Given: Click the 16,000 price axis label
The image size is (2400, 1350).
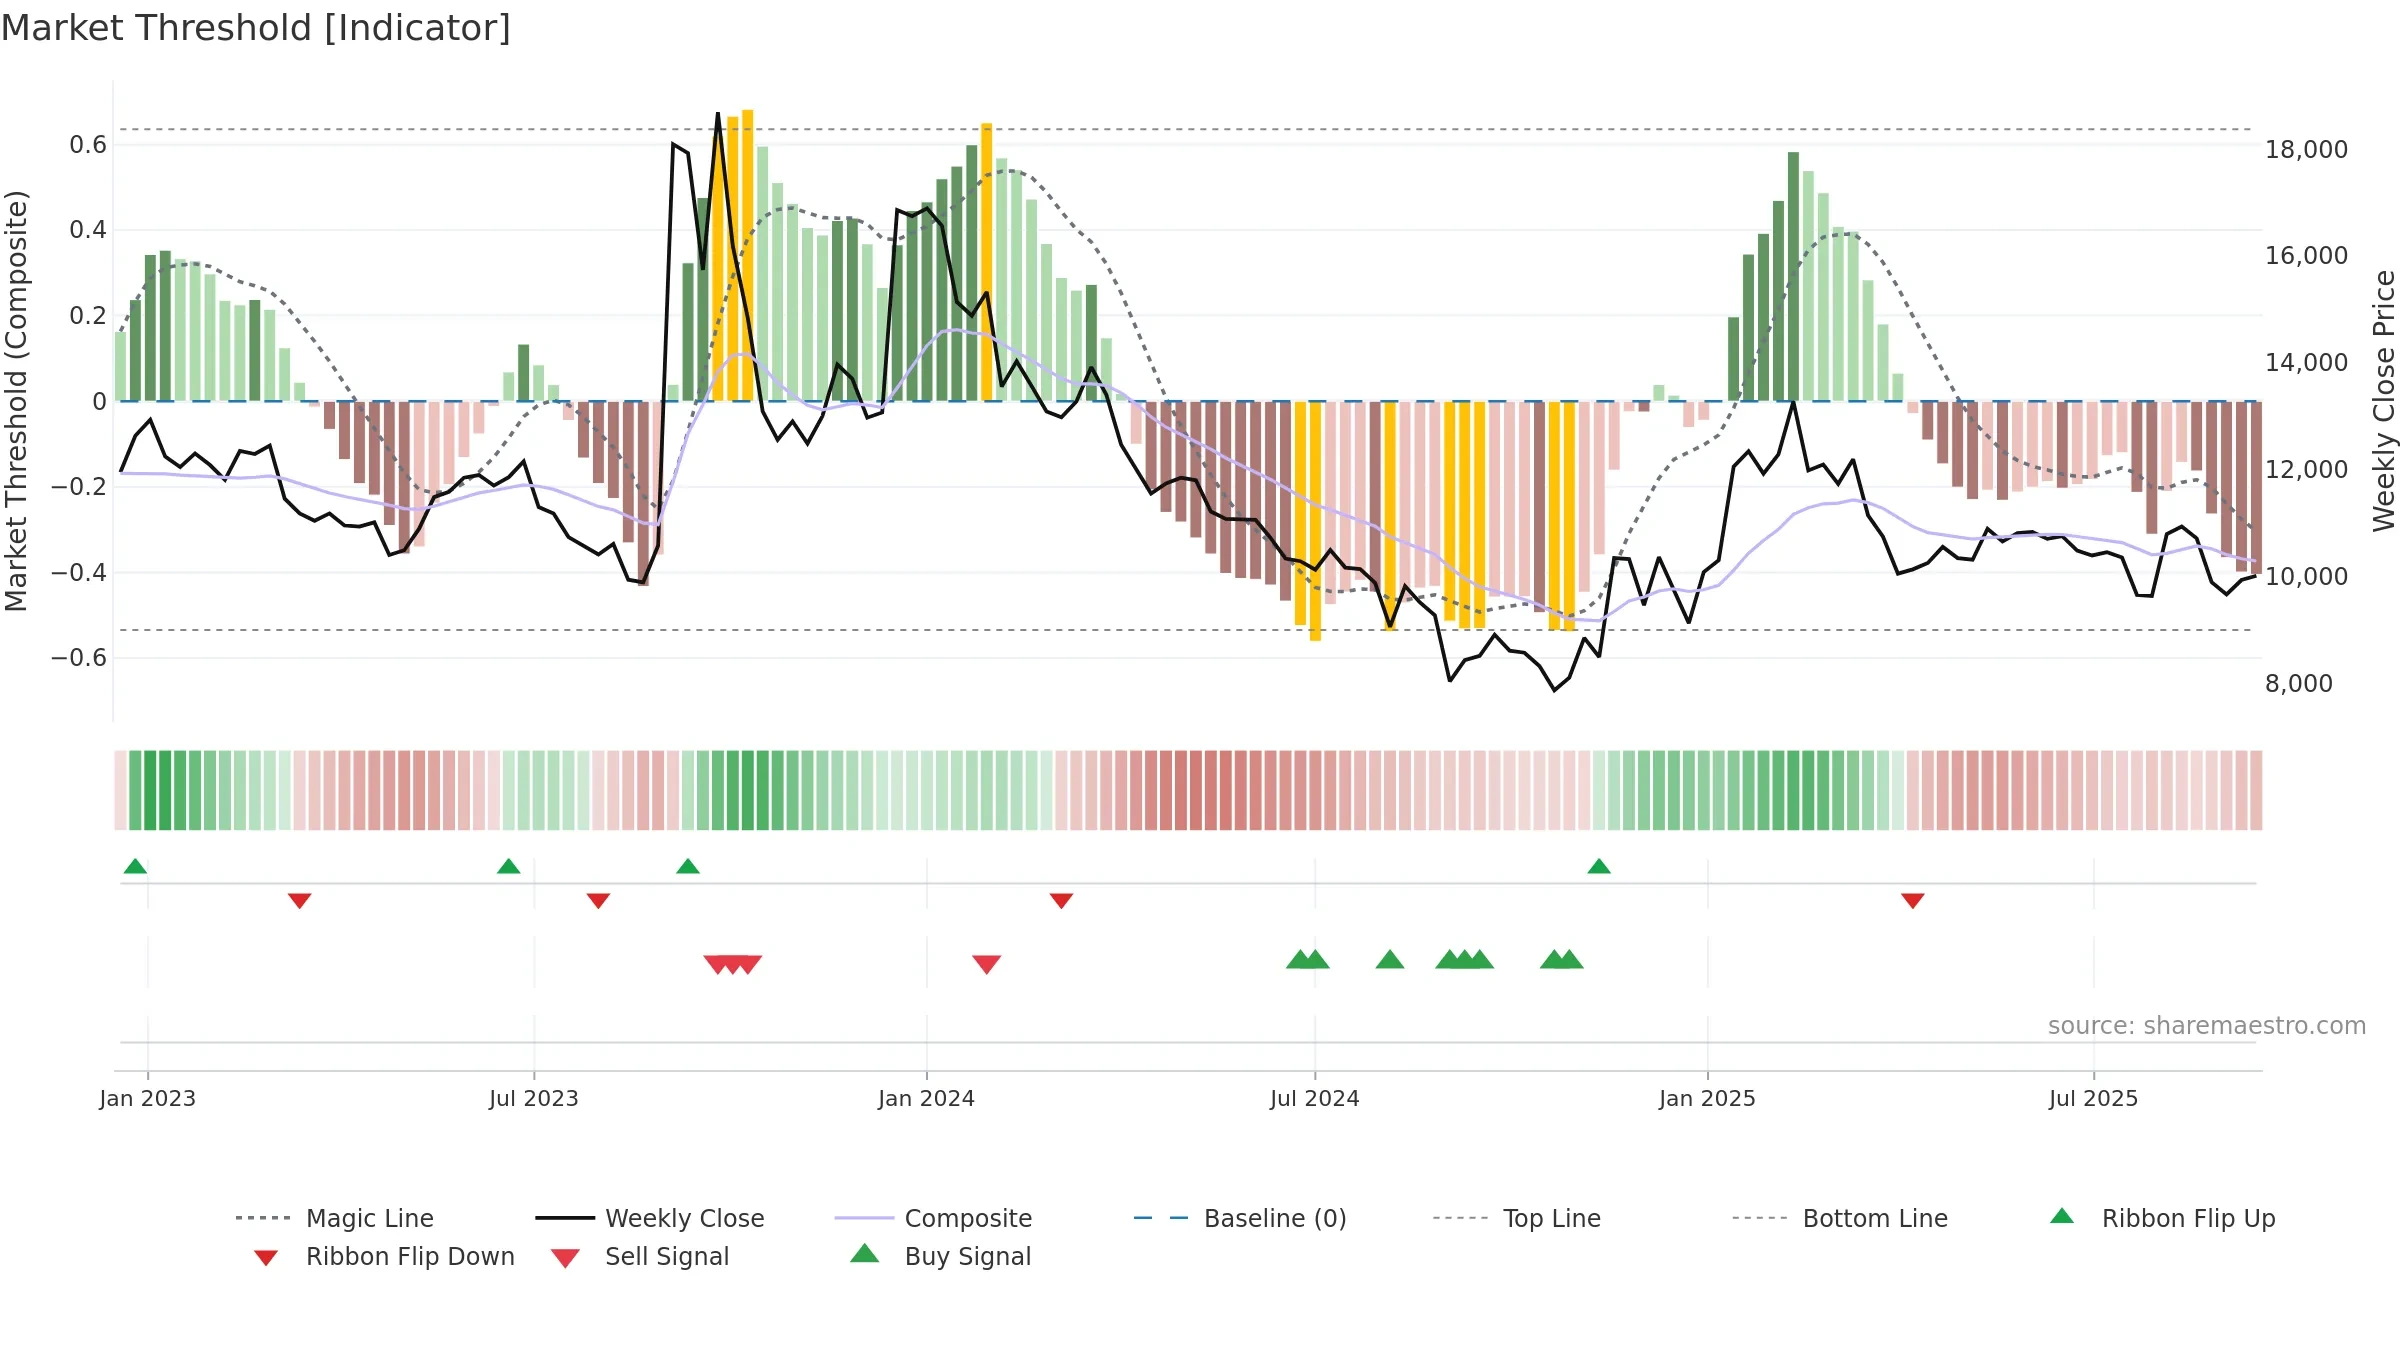Looking at the screenshot, I should point(2307,256).
